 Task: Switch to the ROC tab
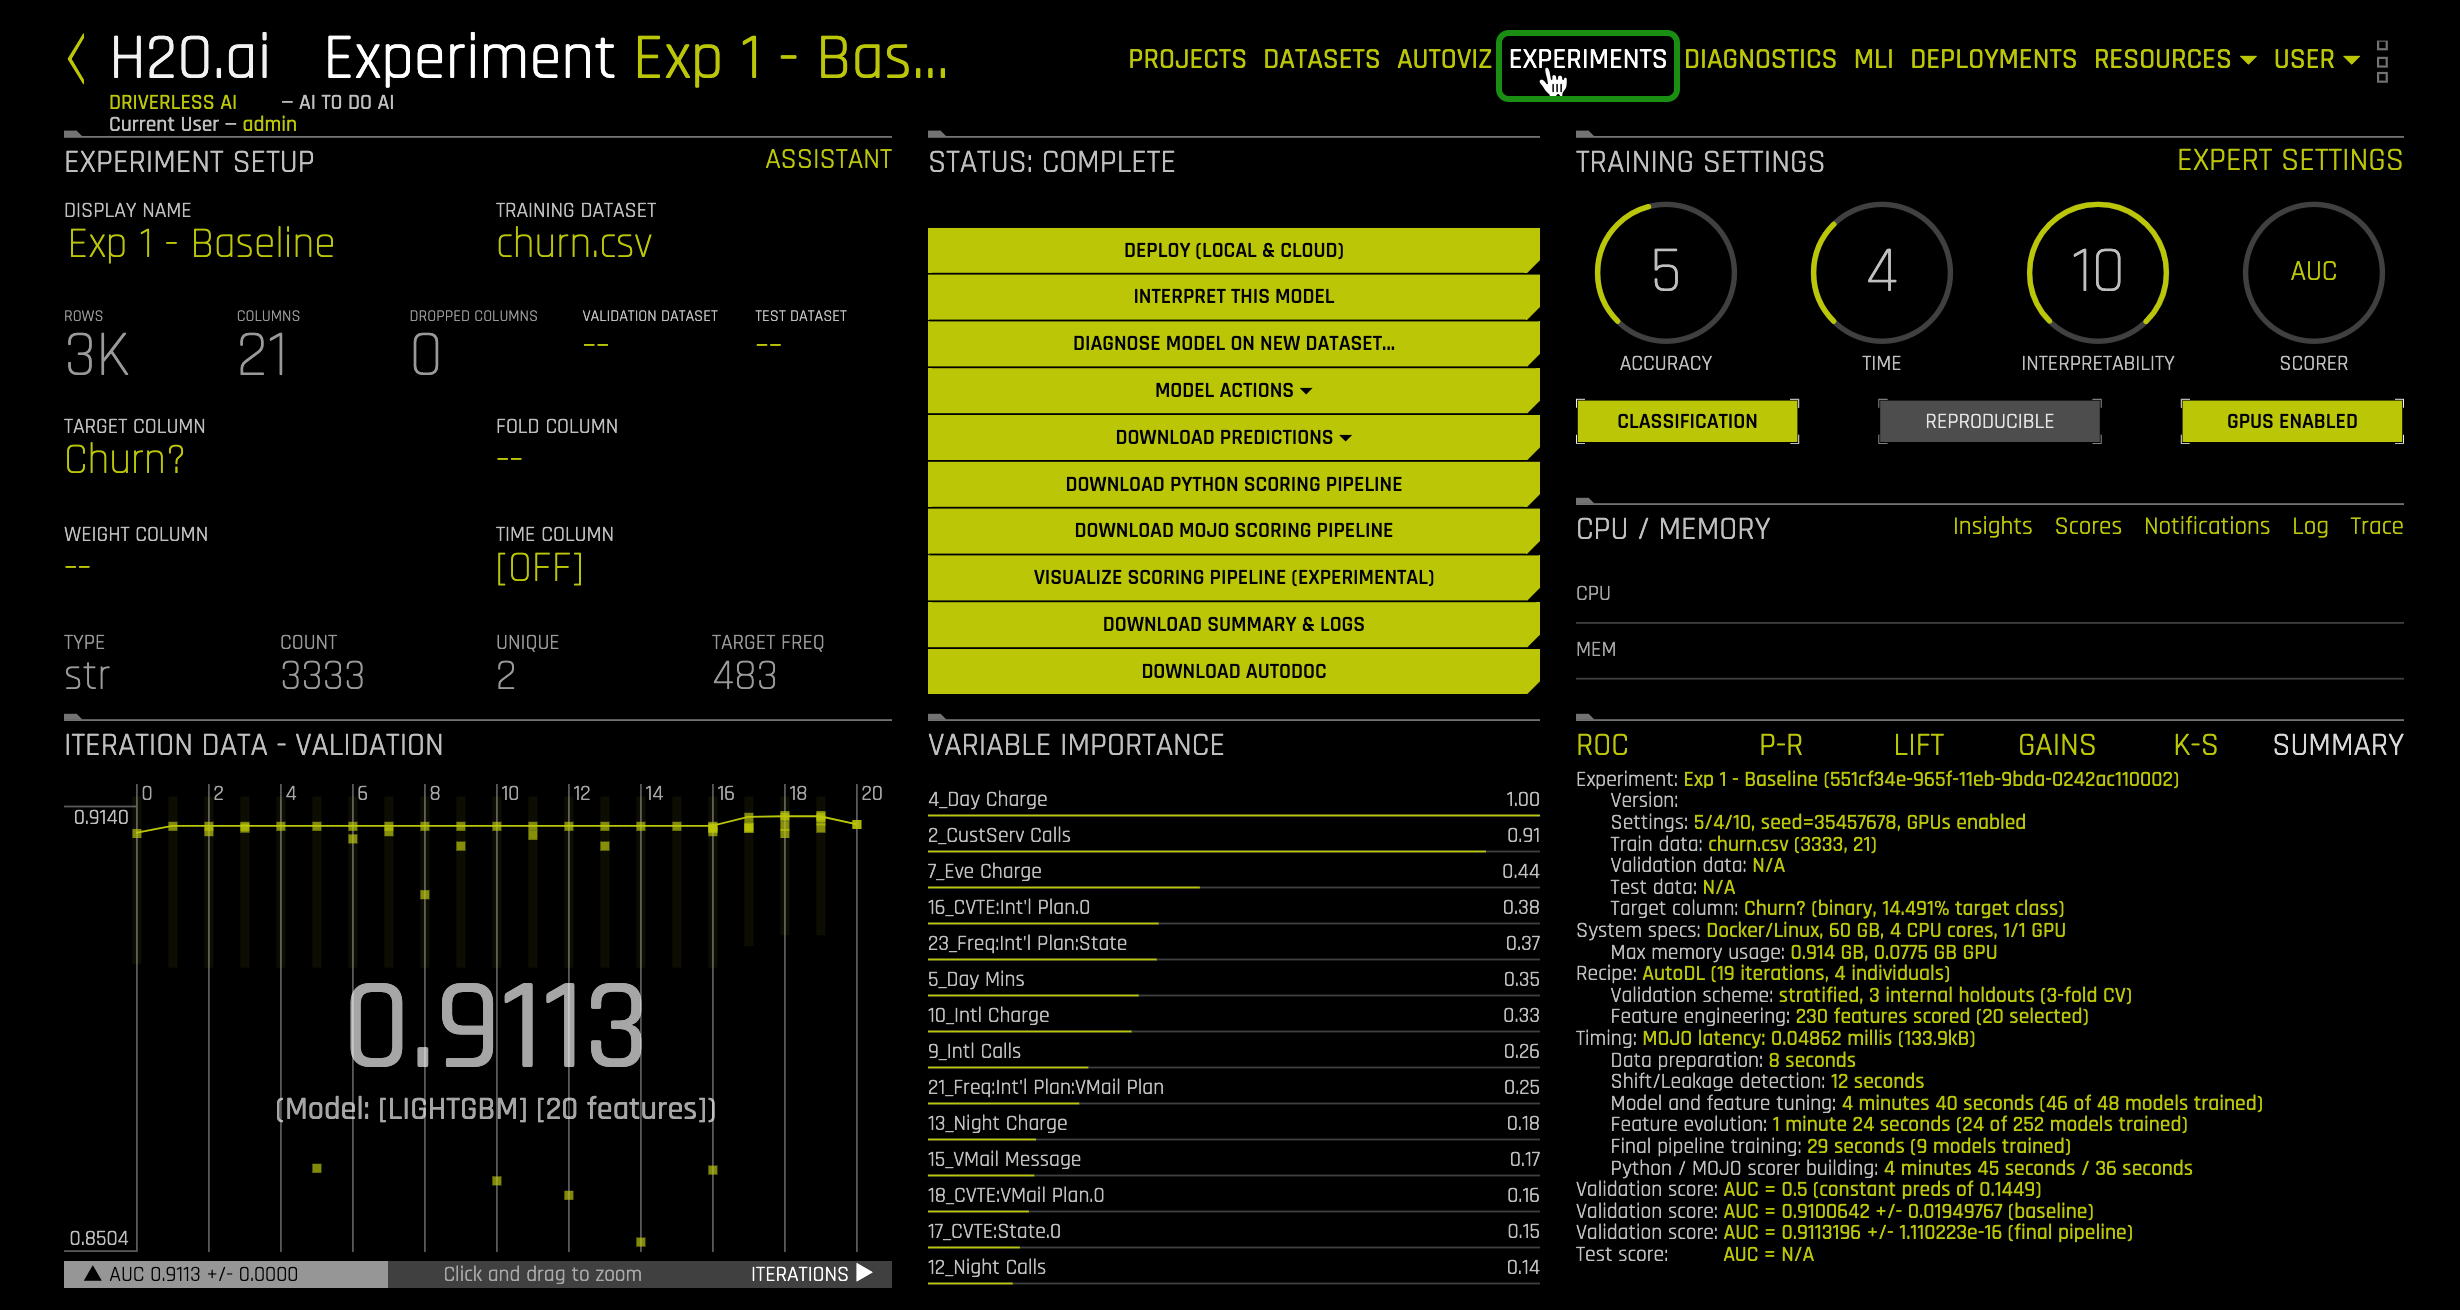point(1602,745)
